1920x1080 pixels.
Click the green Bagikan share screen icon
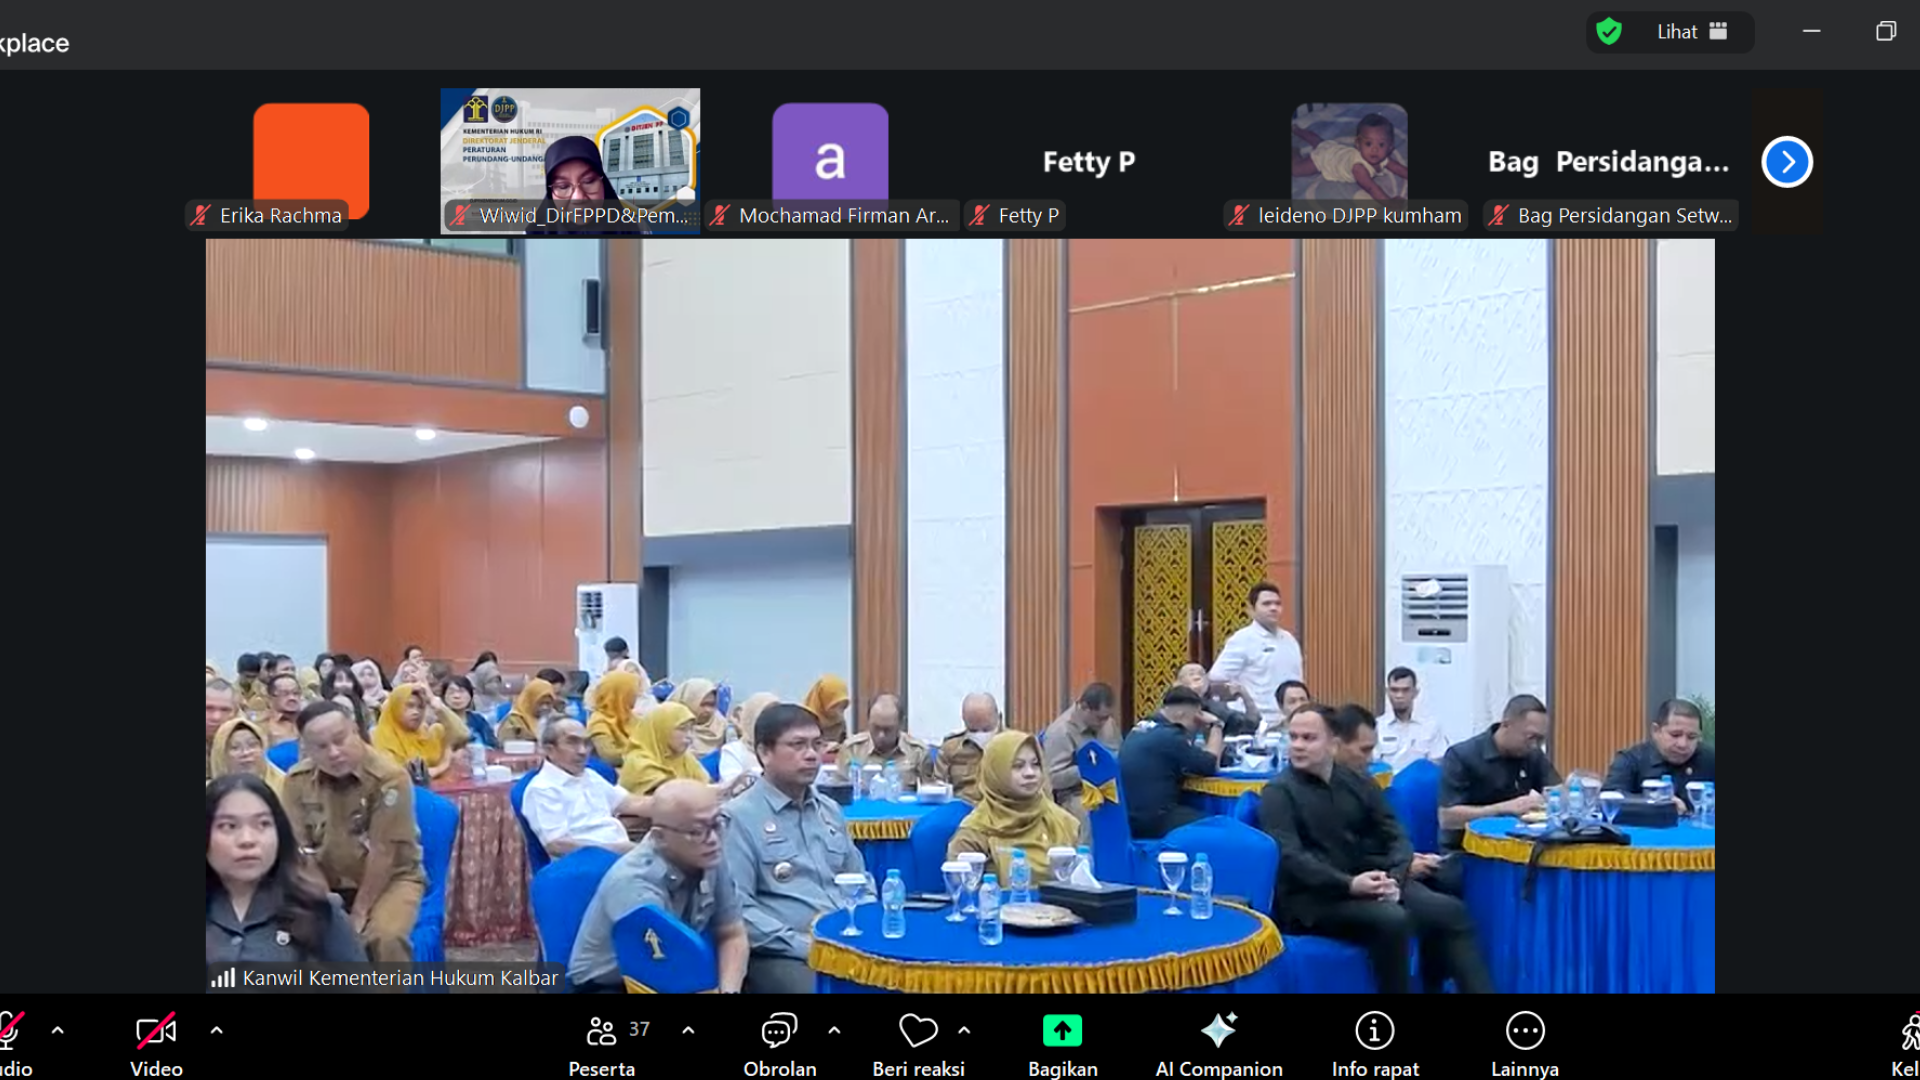point(1062,1031)
